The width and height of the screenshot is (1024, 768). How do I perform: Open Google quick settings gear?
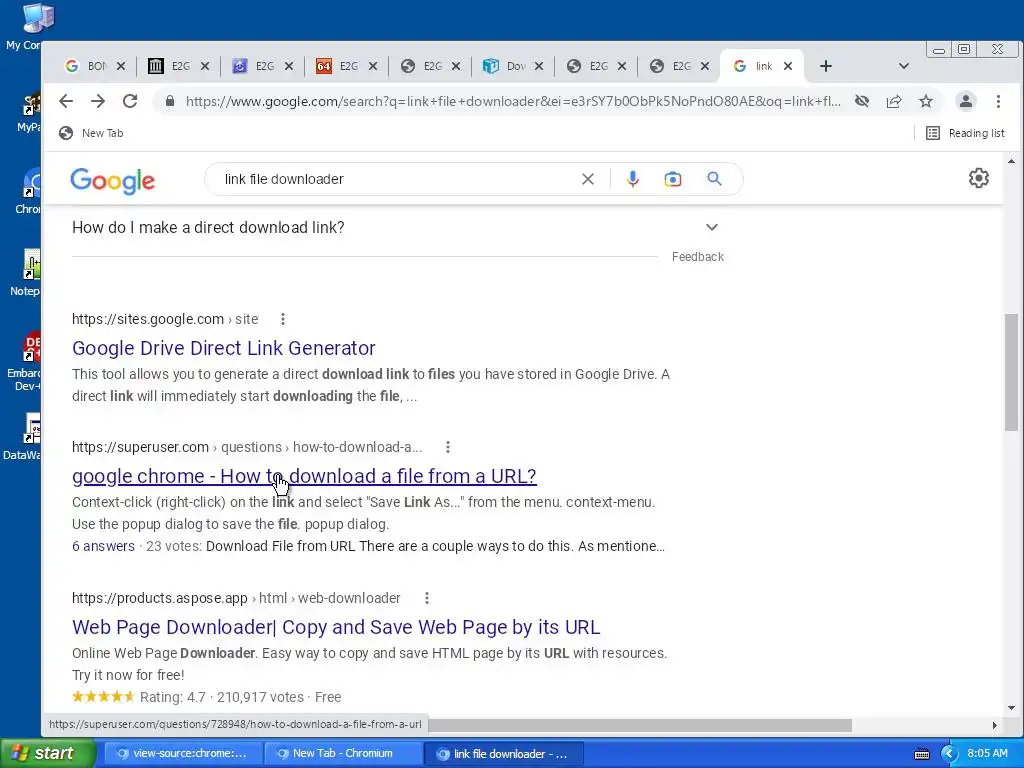[x=978, y=178]
